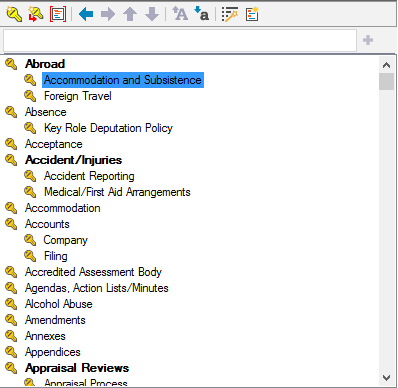Screen dimensions: 398x388
Task: Select the Accounts keyword
Action: 47,224
